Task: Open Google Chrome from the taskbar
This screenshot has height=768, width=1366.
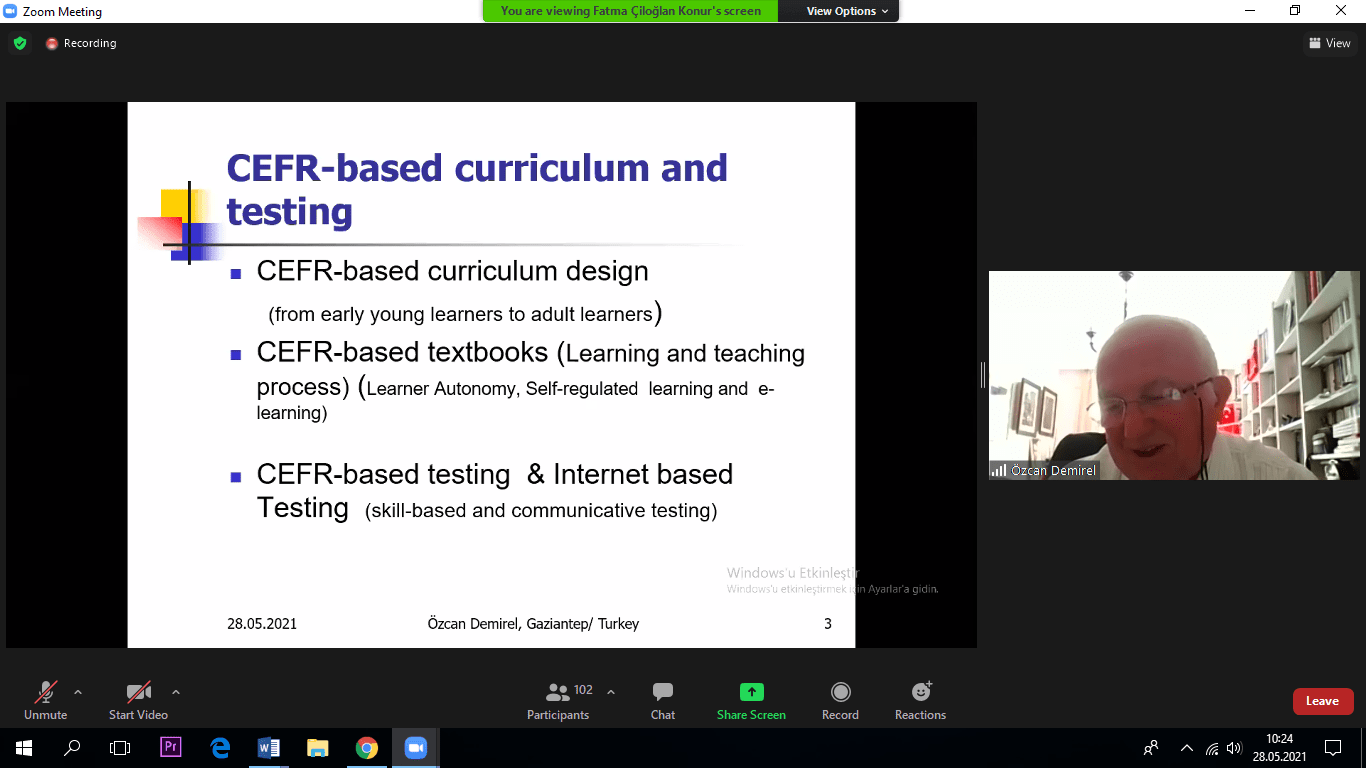Action: [367, 748]
